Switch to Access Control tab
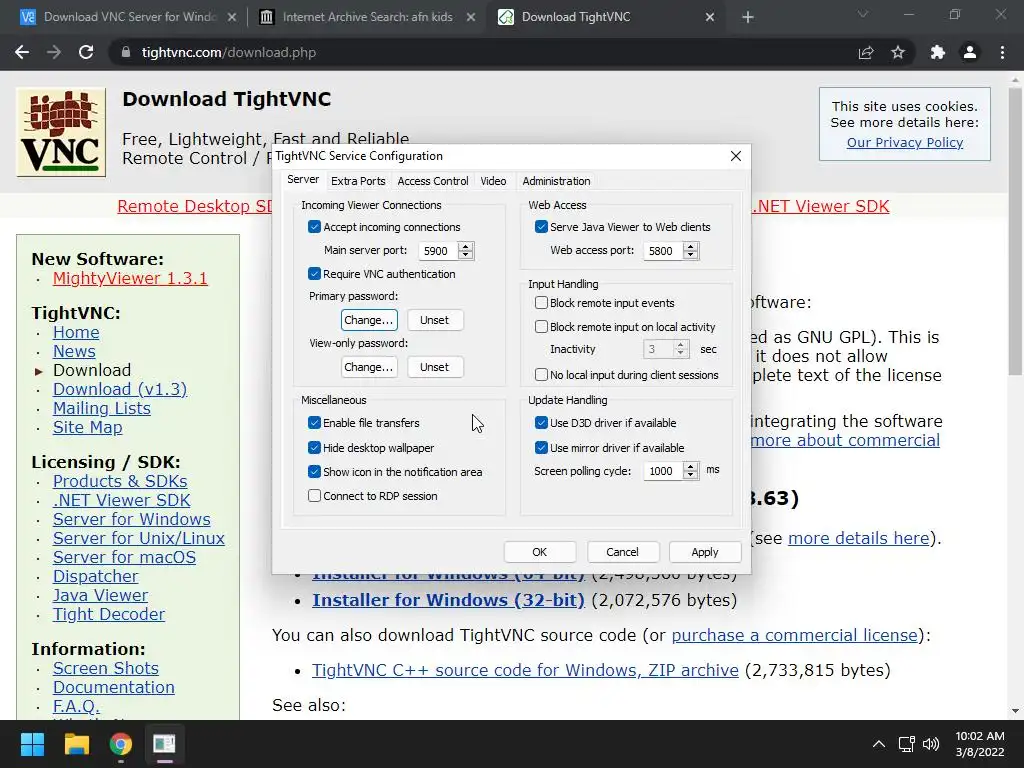This screenshot has height=768, width=1024. point(433,181)
